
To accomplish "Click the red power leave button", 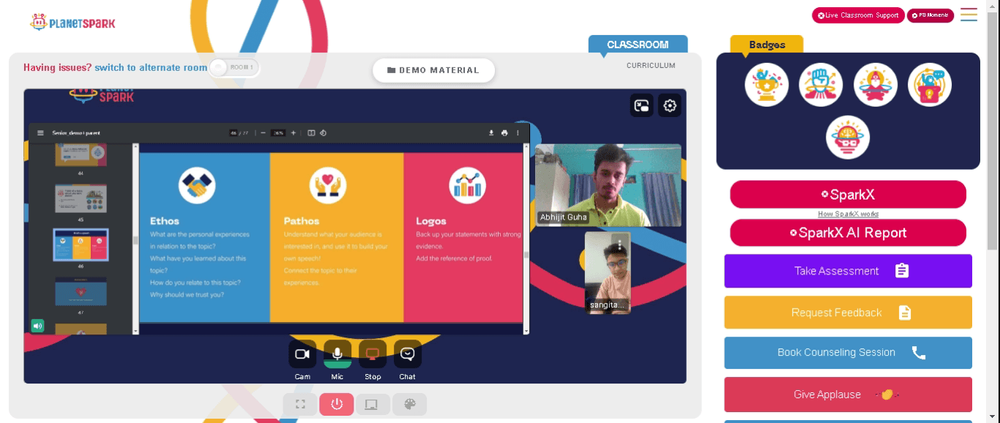I will pyautogui.click(x=337, y=404).
